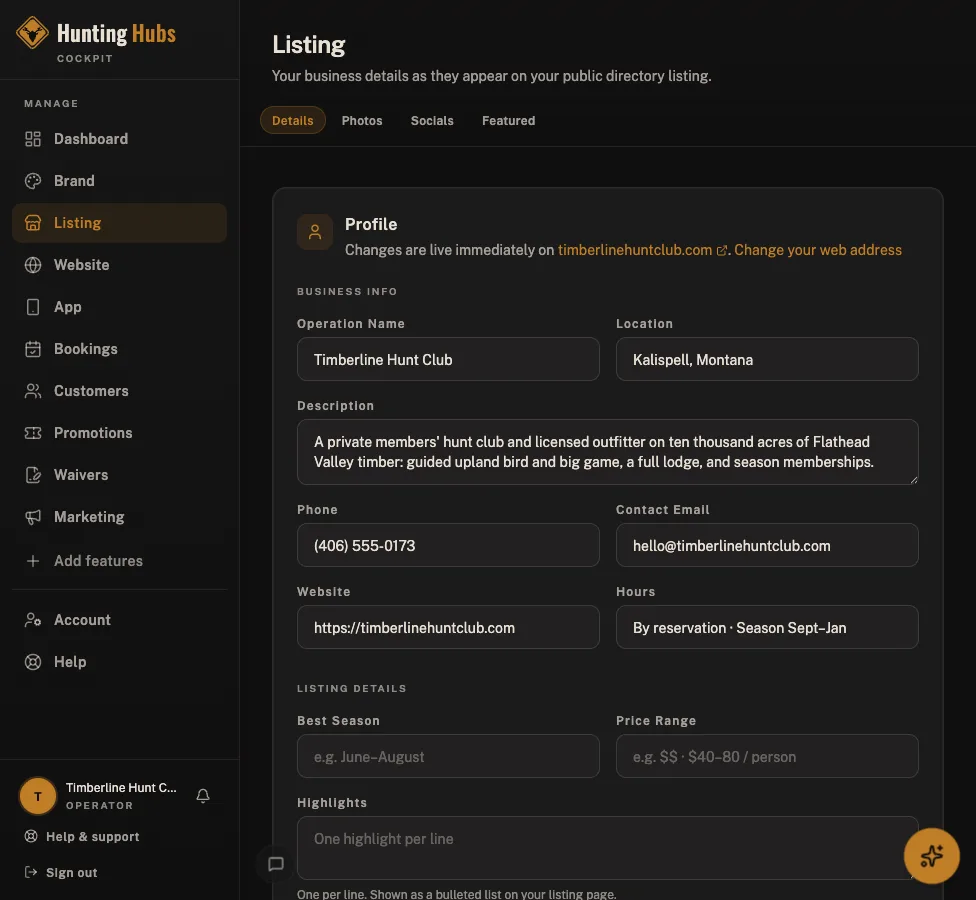Click the Profile section heading

371,224
